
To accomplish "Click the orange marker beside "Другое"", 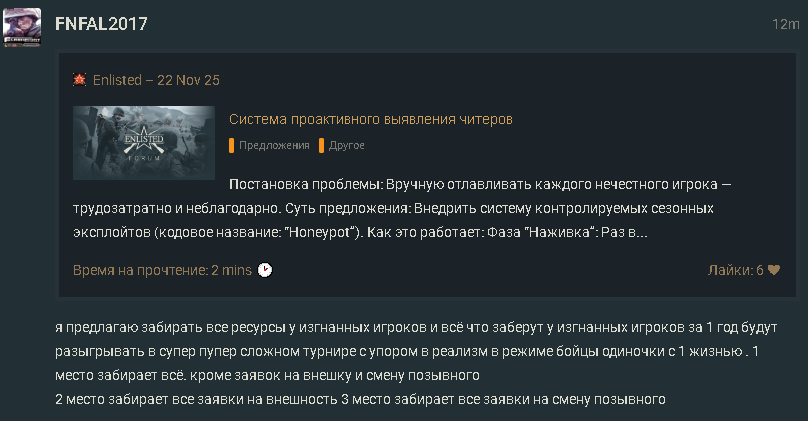I will 322,146.
